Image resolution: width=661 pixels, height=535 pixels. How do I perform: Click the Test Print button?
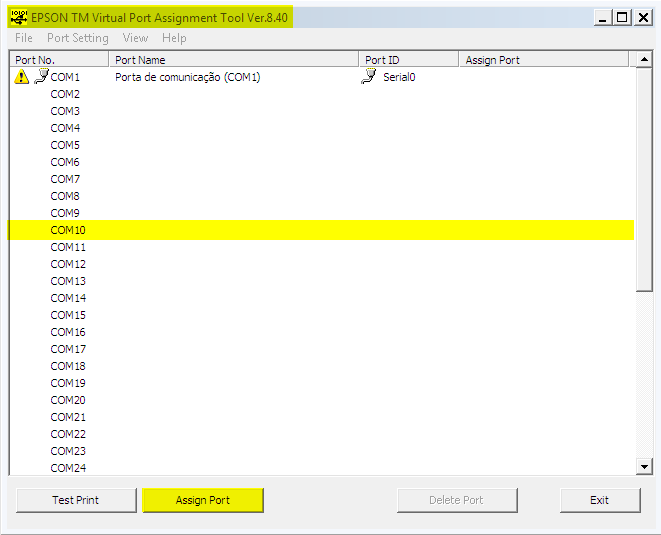click(76, 500)
